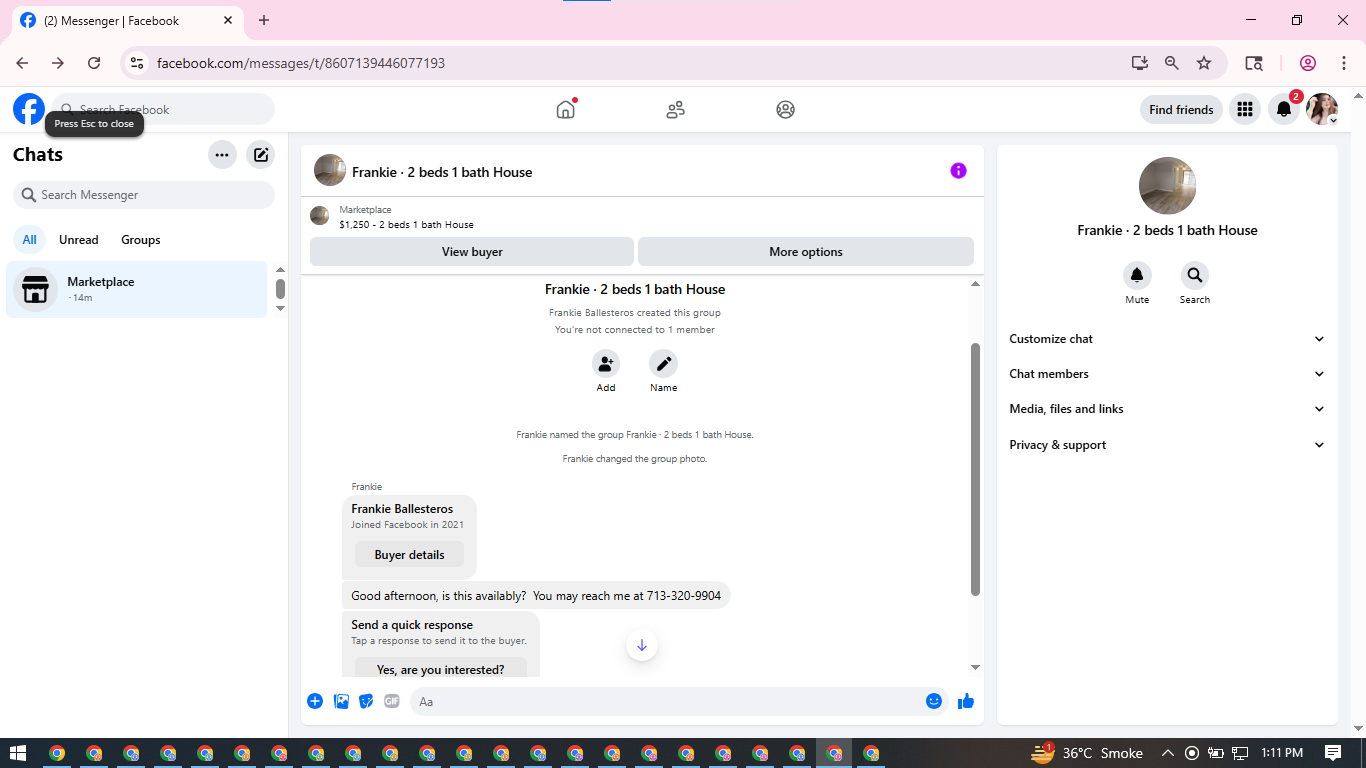Open a new browser tab
The image size is (1366, 768).
pyautogui.click(x=264, y=20)
